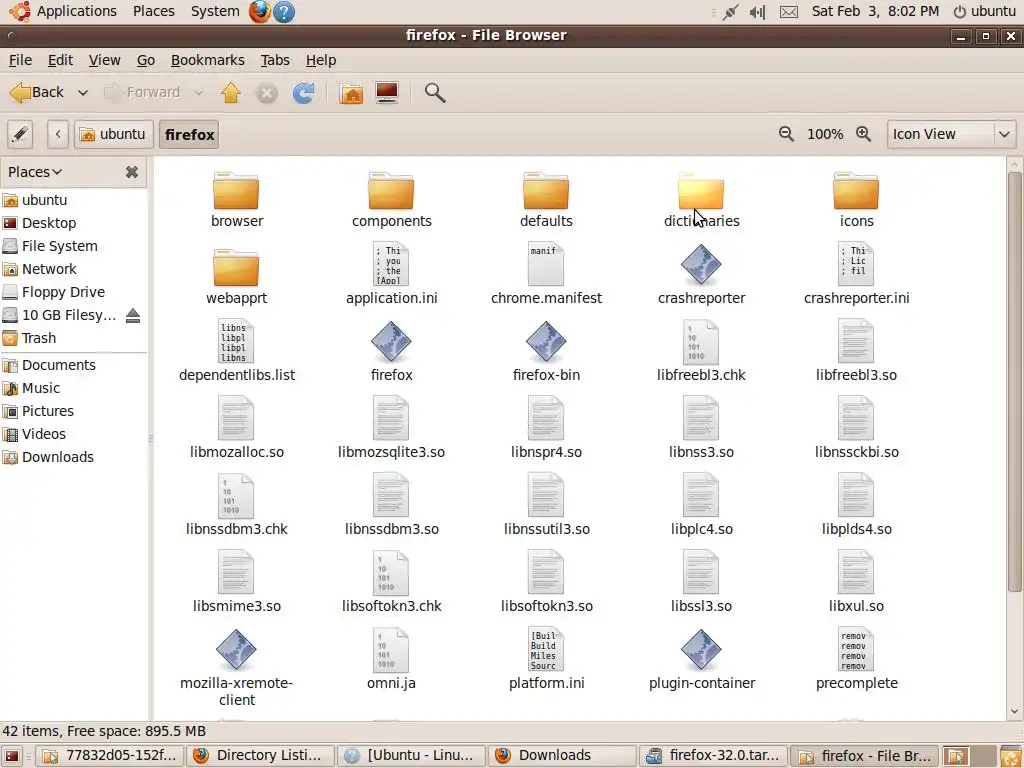Screen dimensions: 1024x768
Task: Click the Search magnifier icon
Action: coord(435,93)
